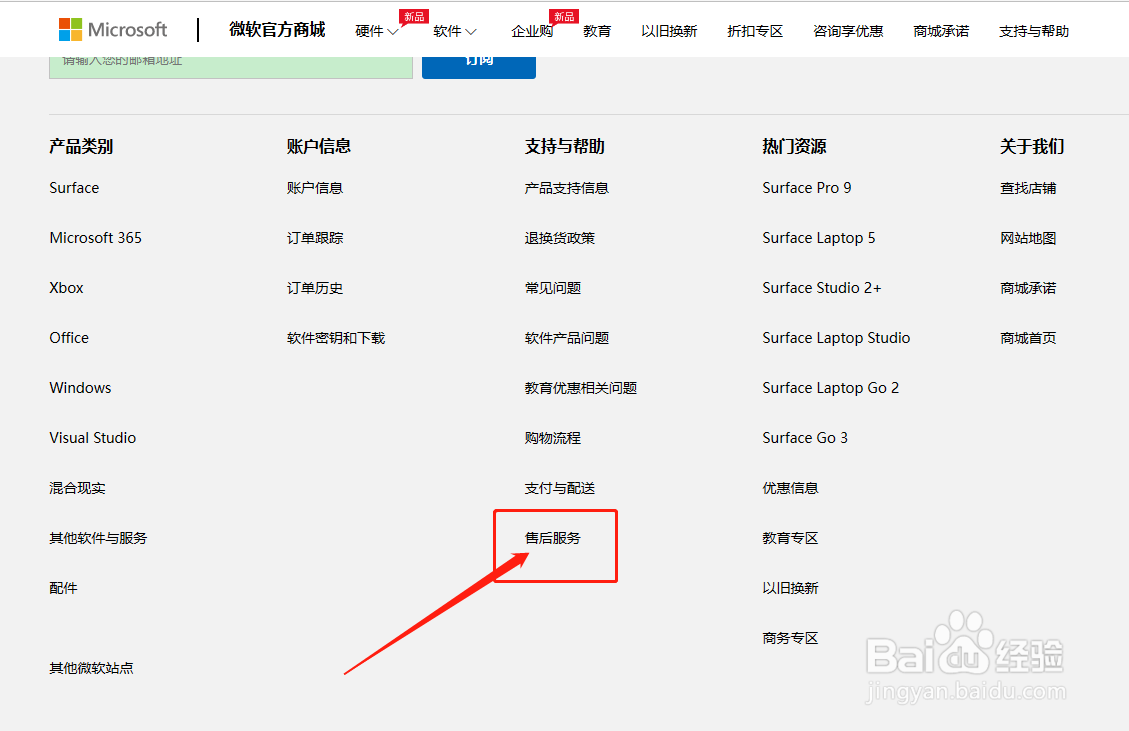Open 教育优惠相关问题 link
Screen dimensions: 1129x731
coord(580,387)
